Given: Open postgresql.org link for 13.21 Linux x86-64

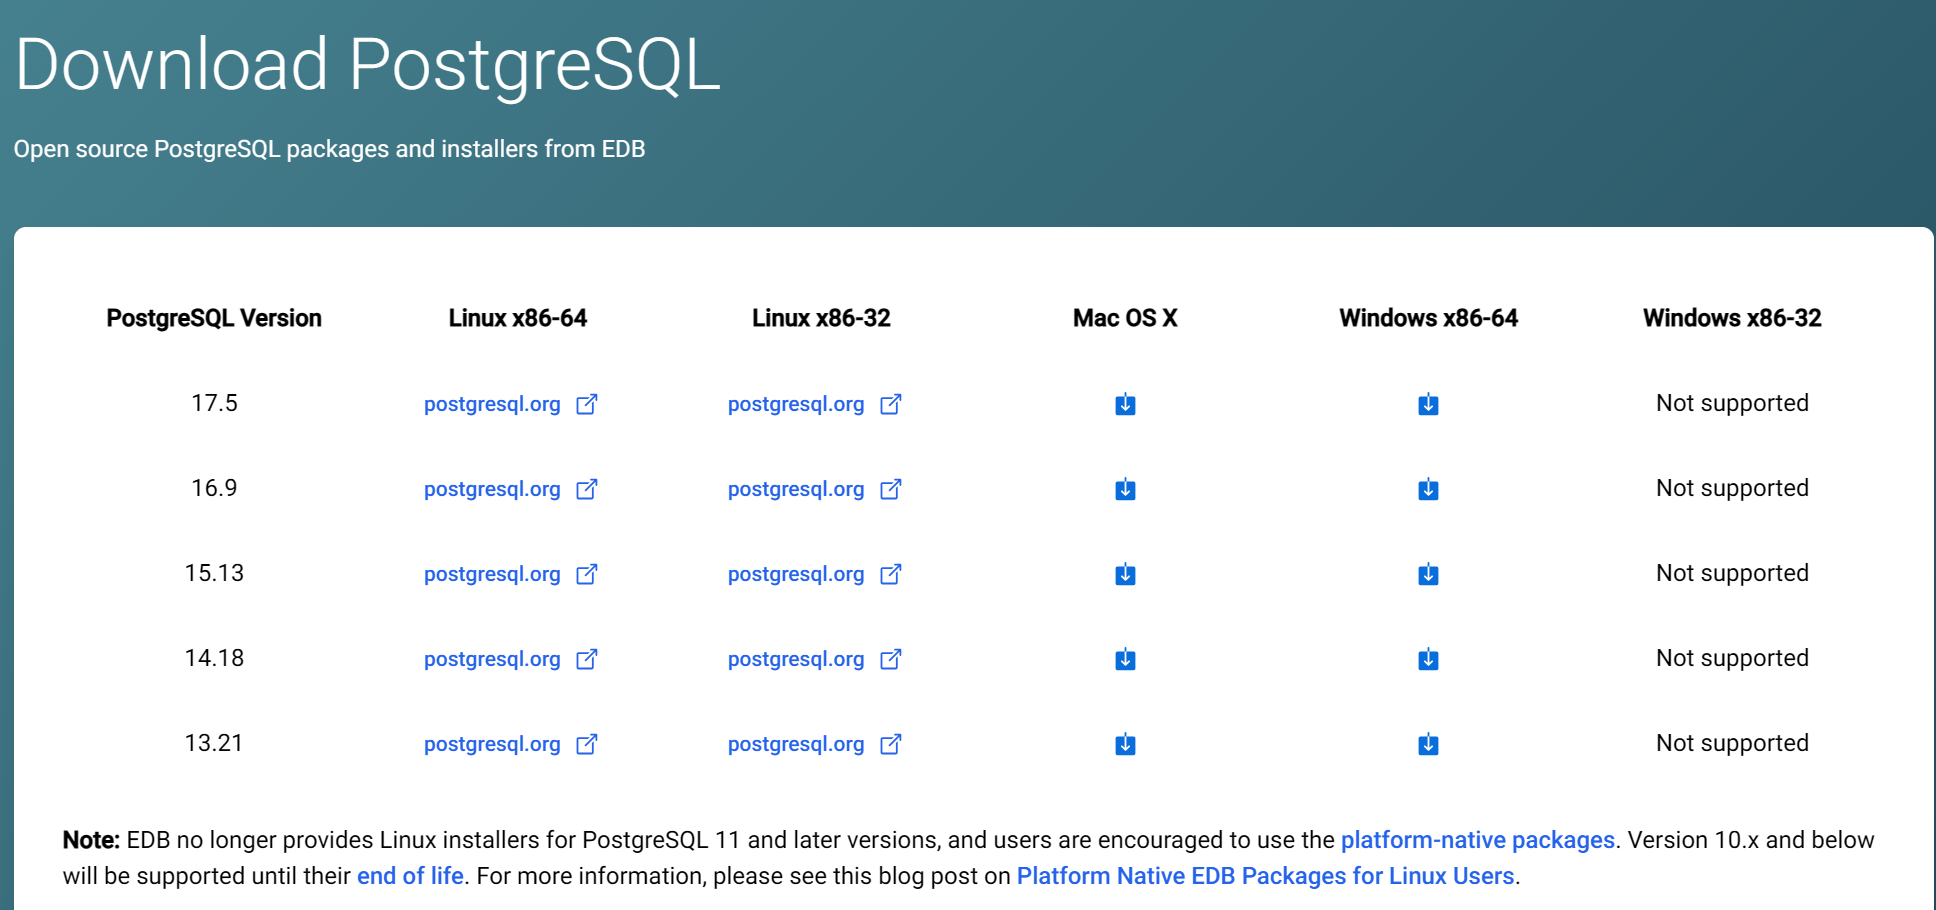Looking at the screenshot, I should pyautogui.click(x=511, y=744).
